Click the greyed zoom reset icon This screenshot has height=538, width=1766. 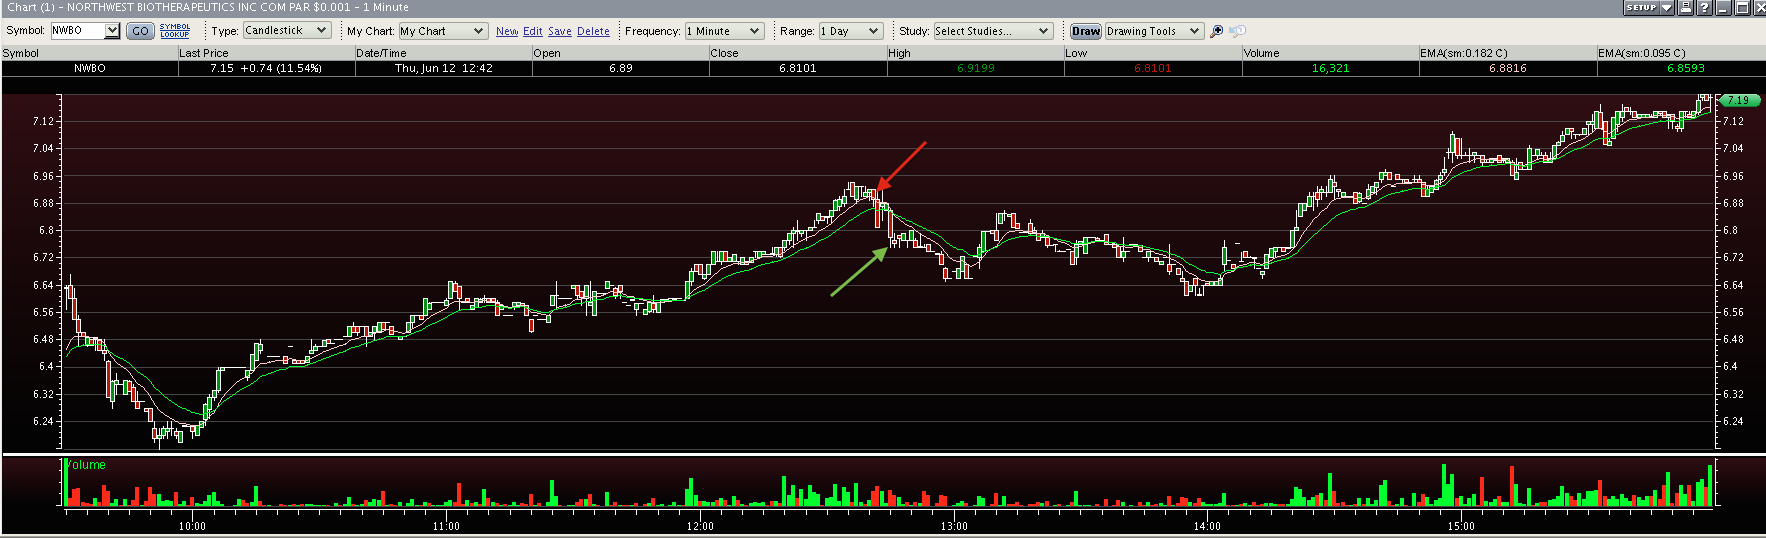click(1238, 31)
